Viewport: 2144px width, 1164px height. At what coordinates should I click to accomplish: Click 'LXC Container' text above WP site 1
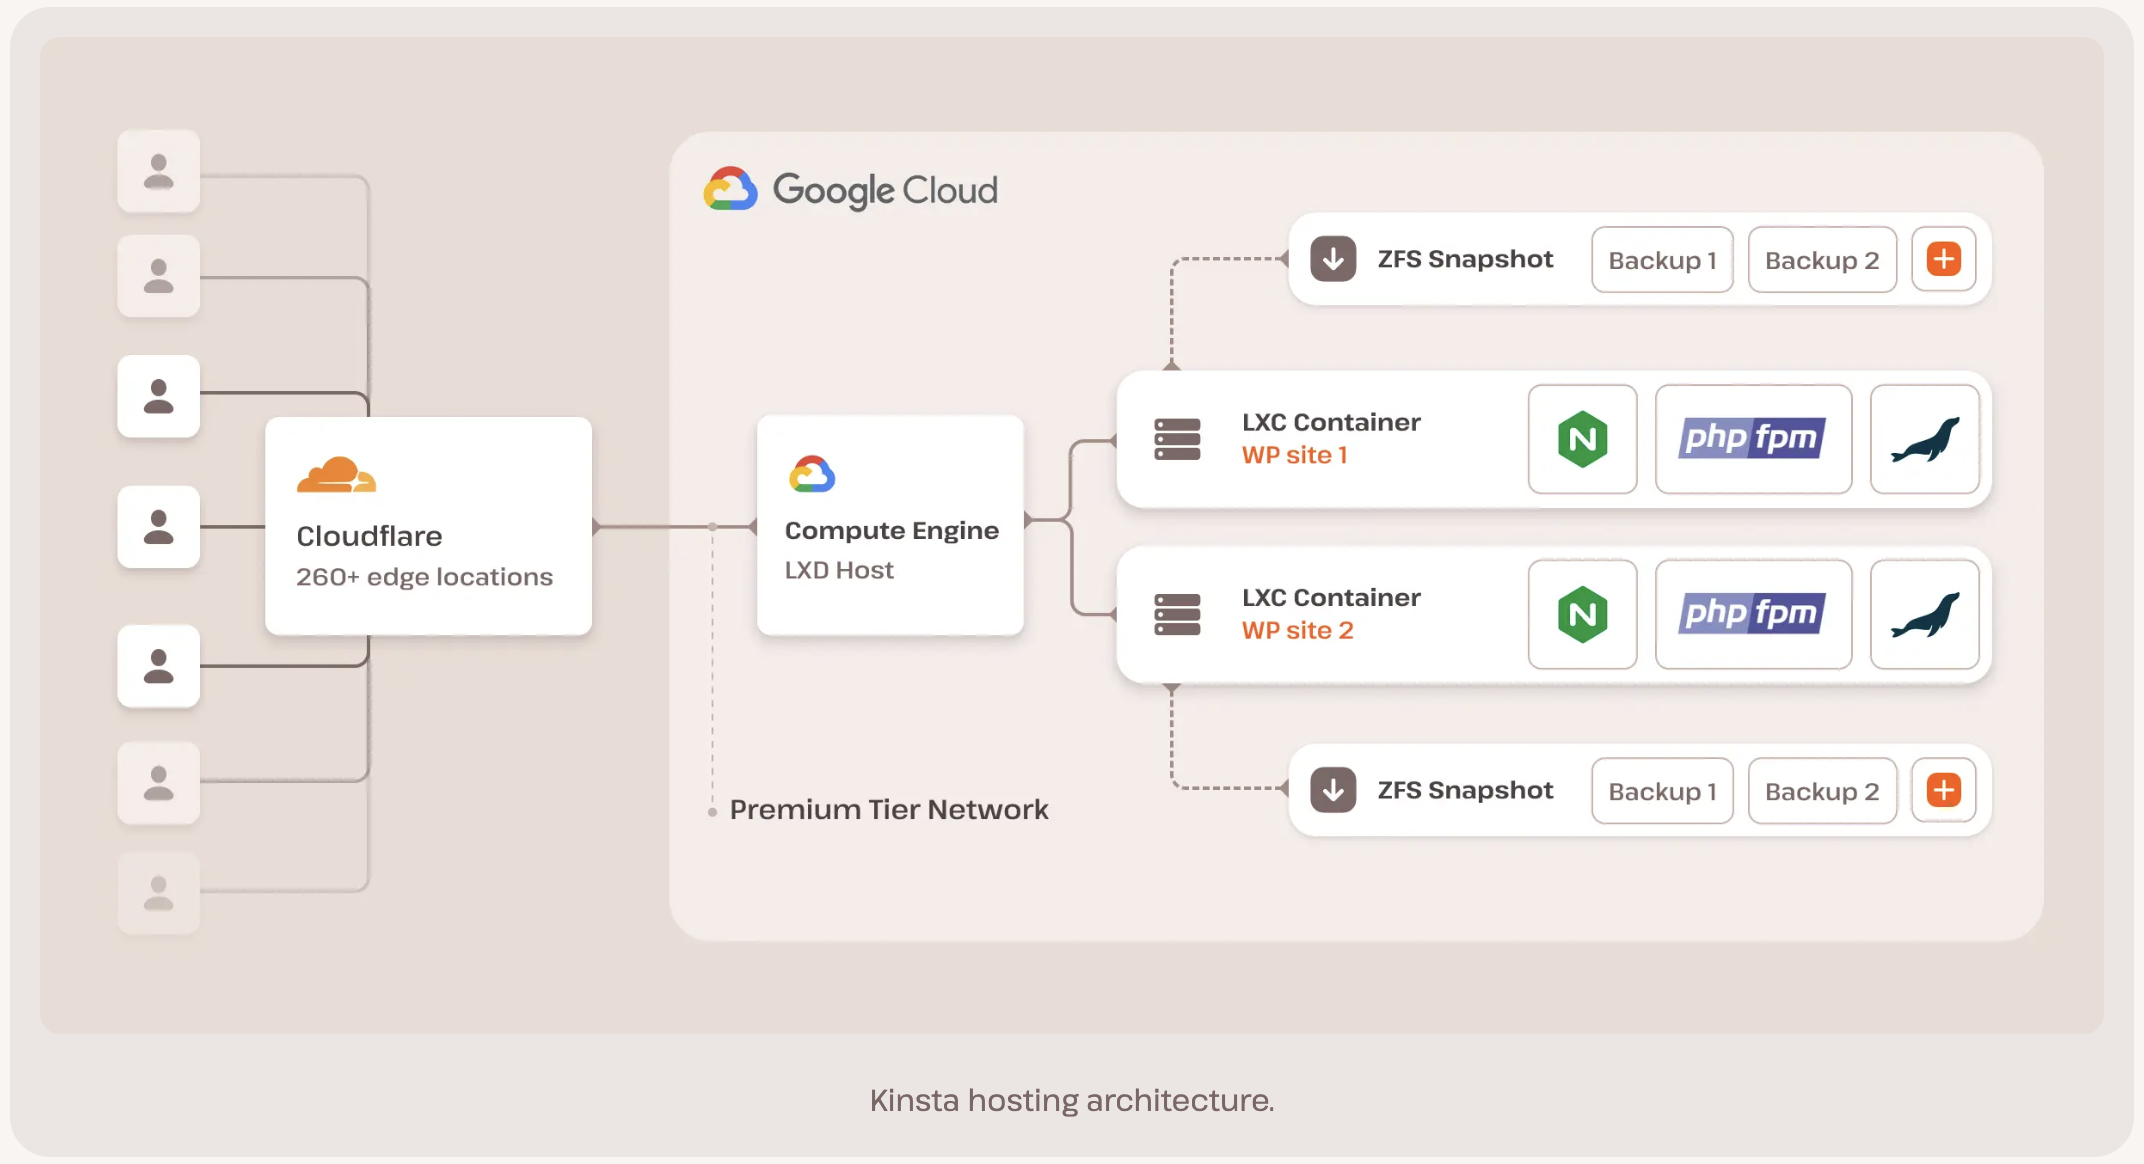[1331, 422]
